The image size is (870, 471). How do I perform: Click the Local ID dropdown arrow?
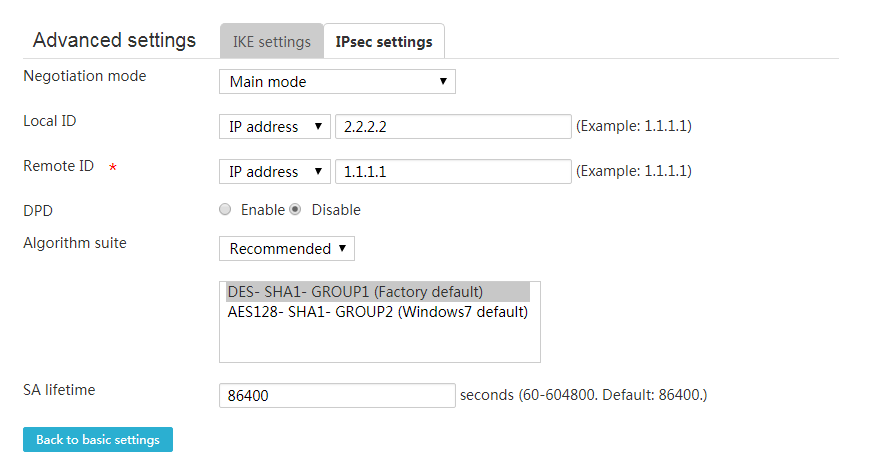(x=318, y=126)
